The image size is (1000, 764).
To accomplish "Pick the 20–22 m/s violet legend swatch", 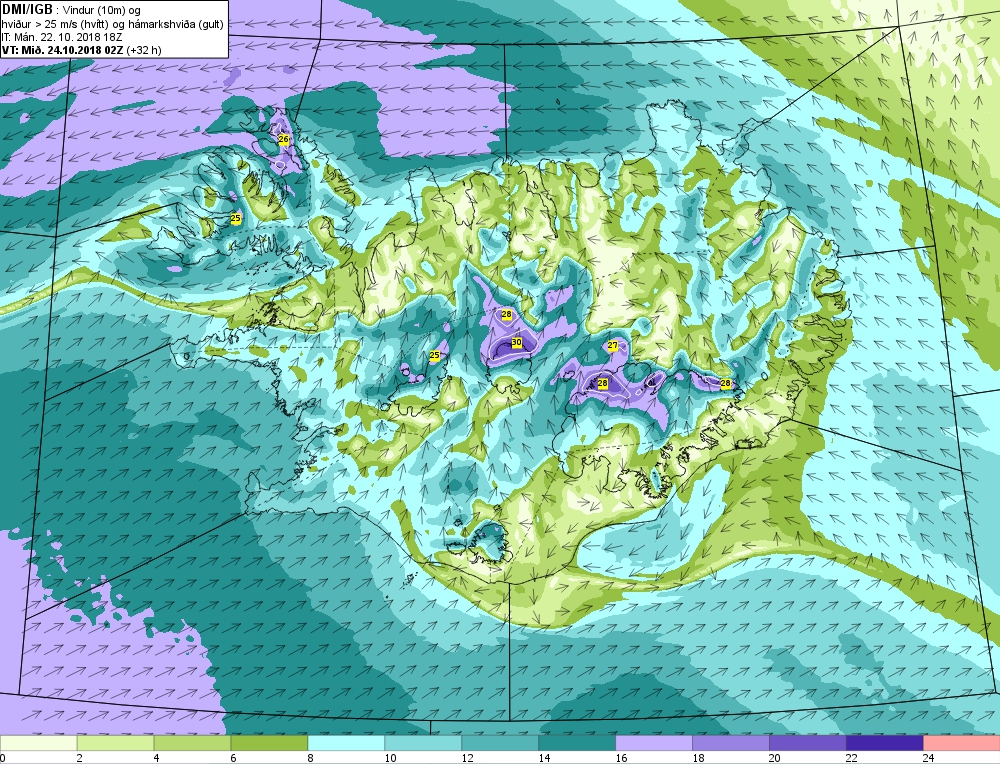I will (x=807, y=744).
